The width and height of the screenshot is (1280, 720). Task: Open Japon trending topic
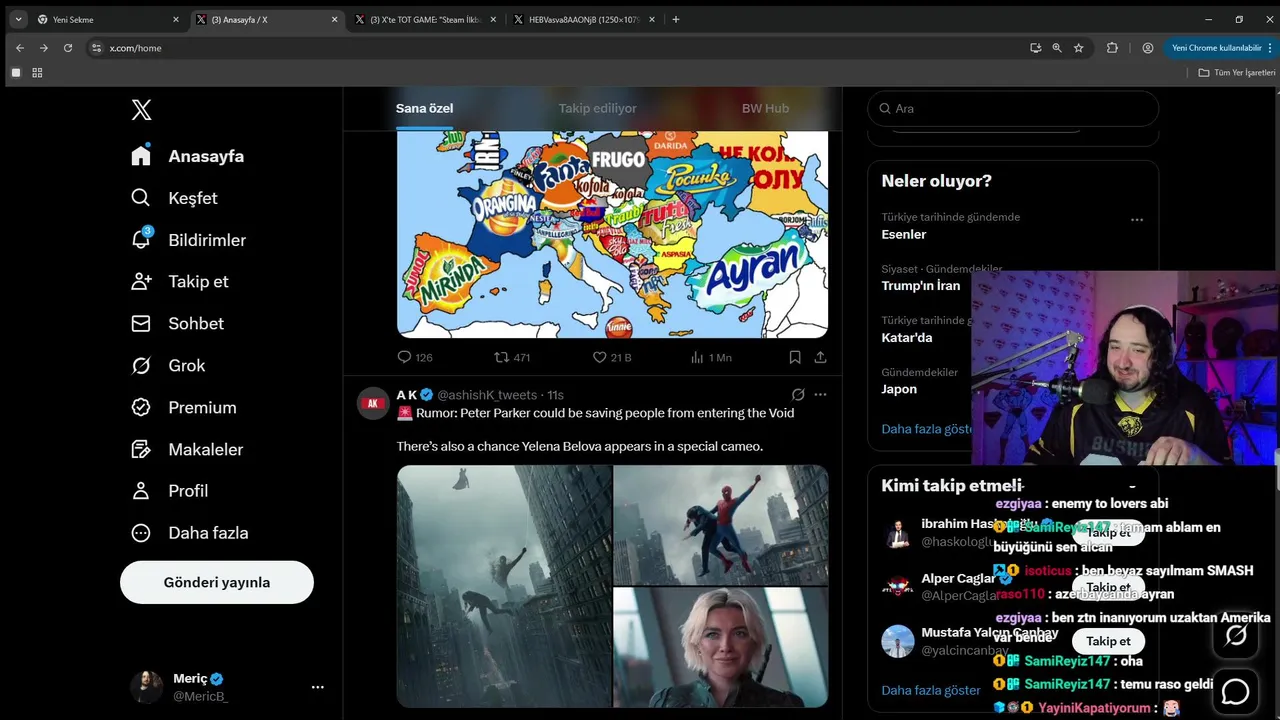[899, 389]
